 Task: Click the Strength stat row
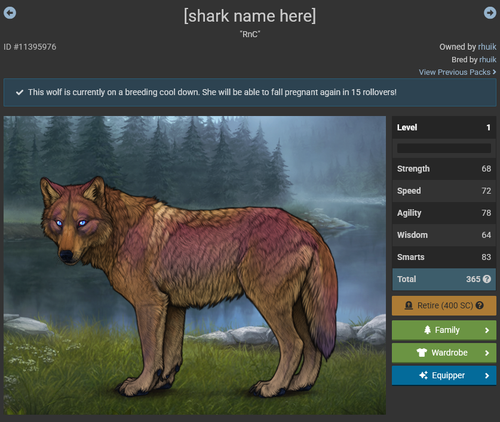[x=444, y=169]
